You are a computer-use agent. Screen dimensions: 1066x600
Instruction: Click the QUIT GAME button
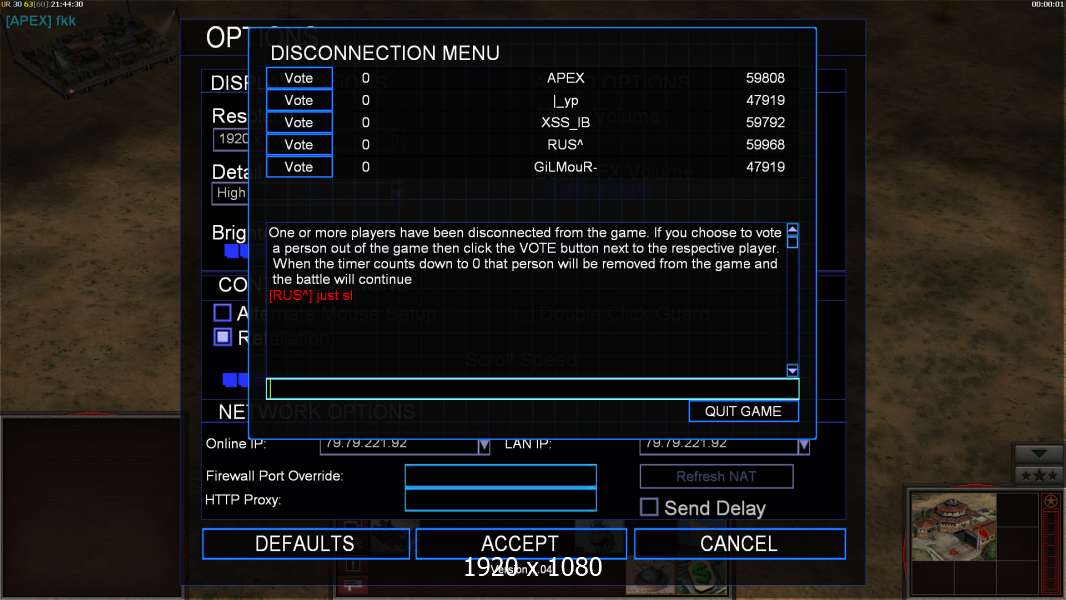(x=743, y=411)
